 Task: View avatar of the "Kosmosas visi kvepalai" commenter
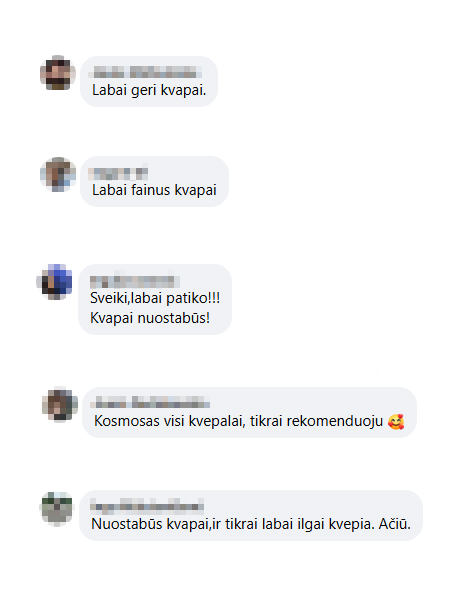60,404
